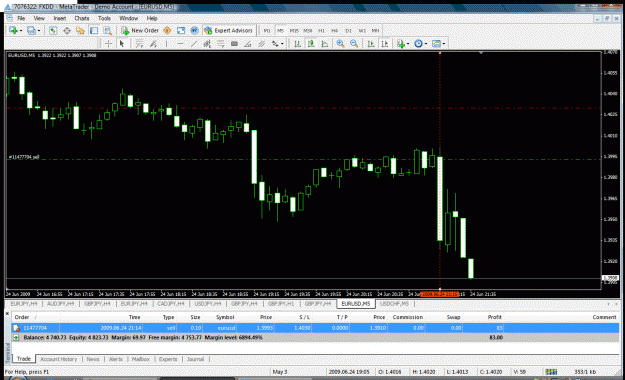Open the Journal terminal tab
Viewport: 625px width, 380px height.
[195, 359]
